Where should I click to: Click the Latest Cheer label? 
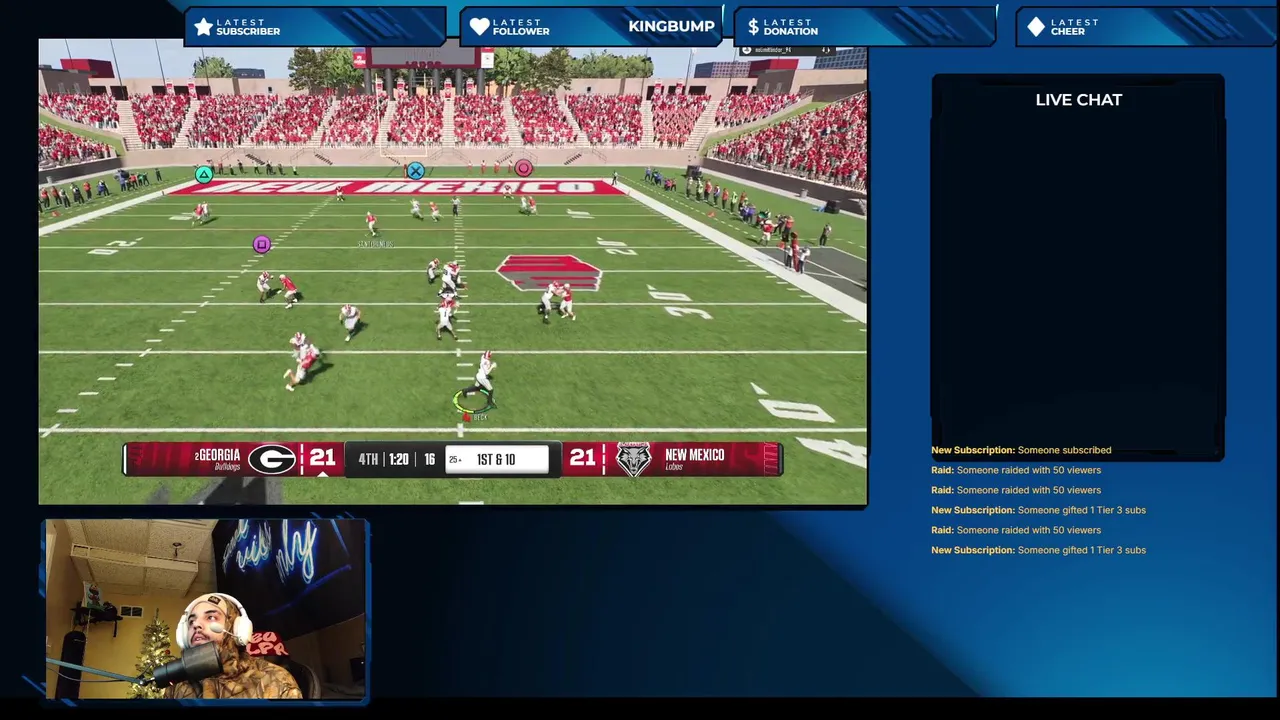[1075, 27]
